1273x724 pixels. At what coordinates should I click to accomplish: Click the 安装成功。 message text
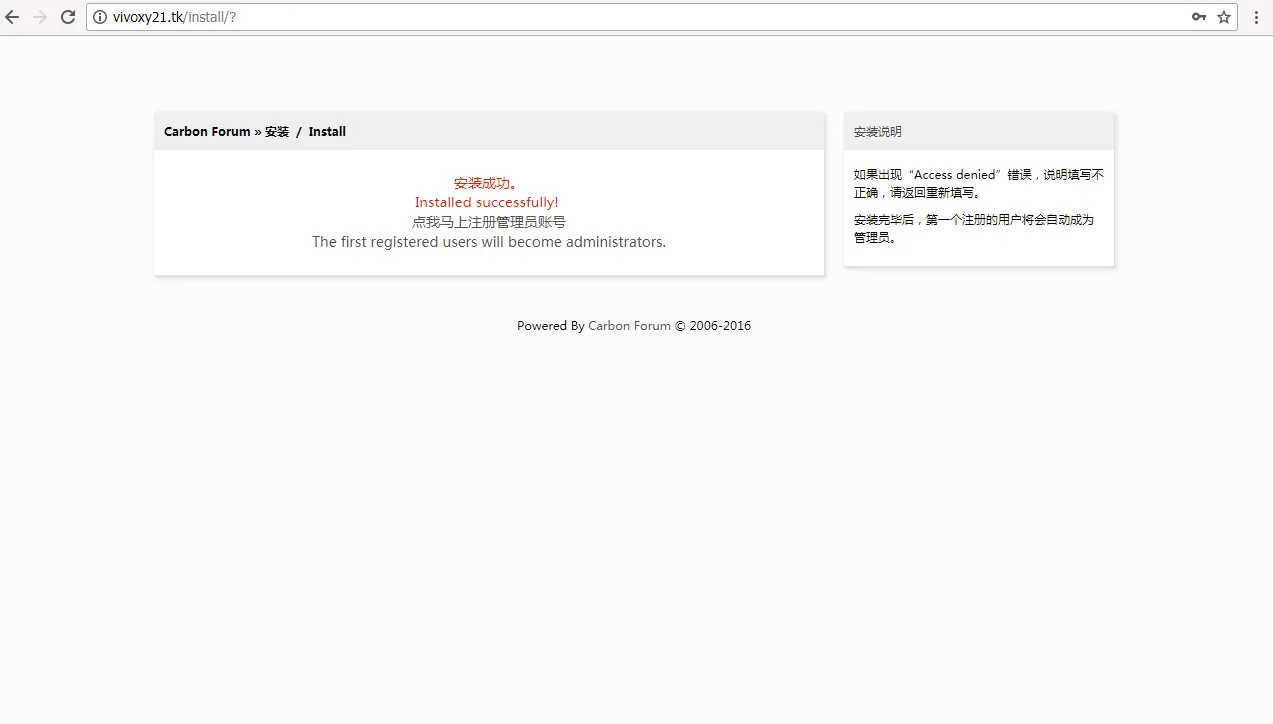click(486, 183)
